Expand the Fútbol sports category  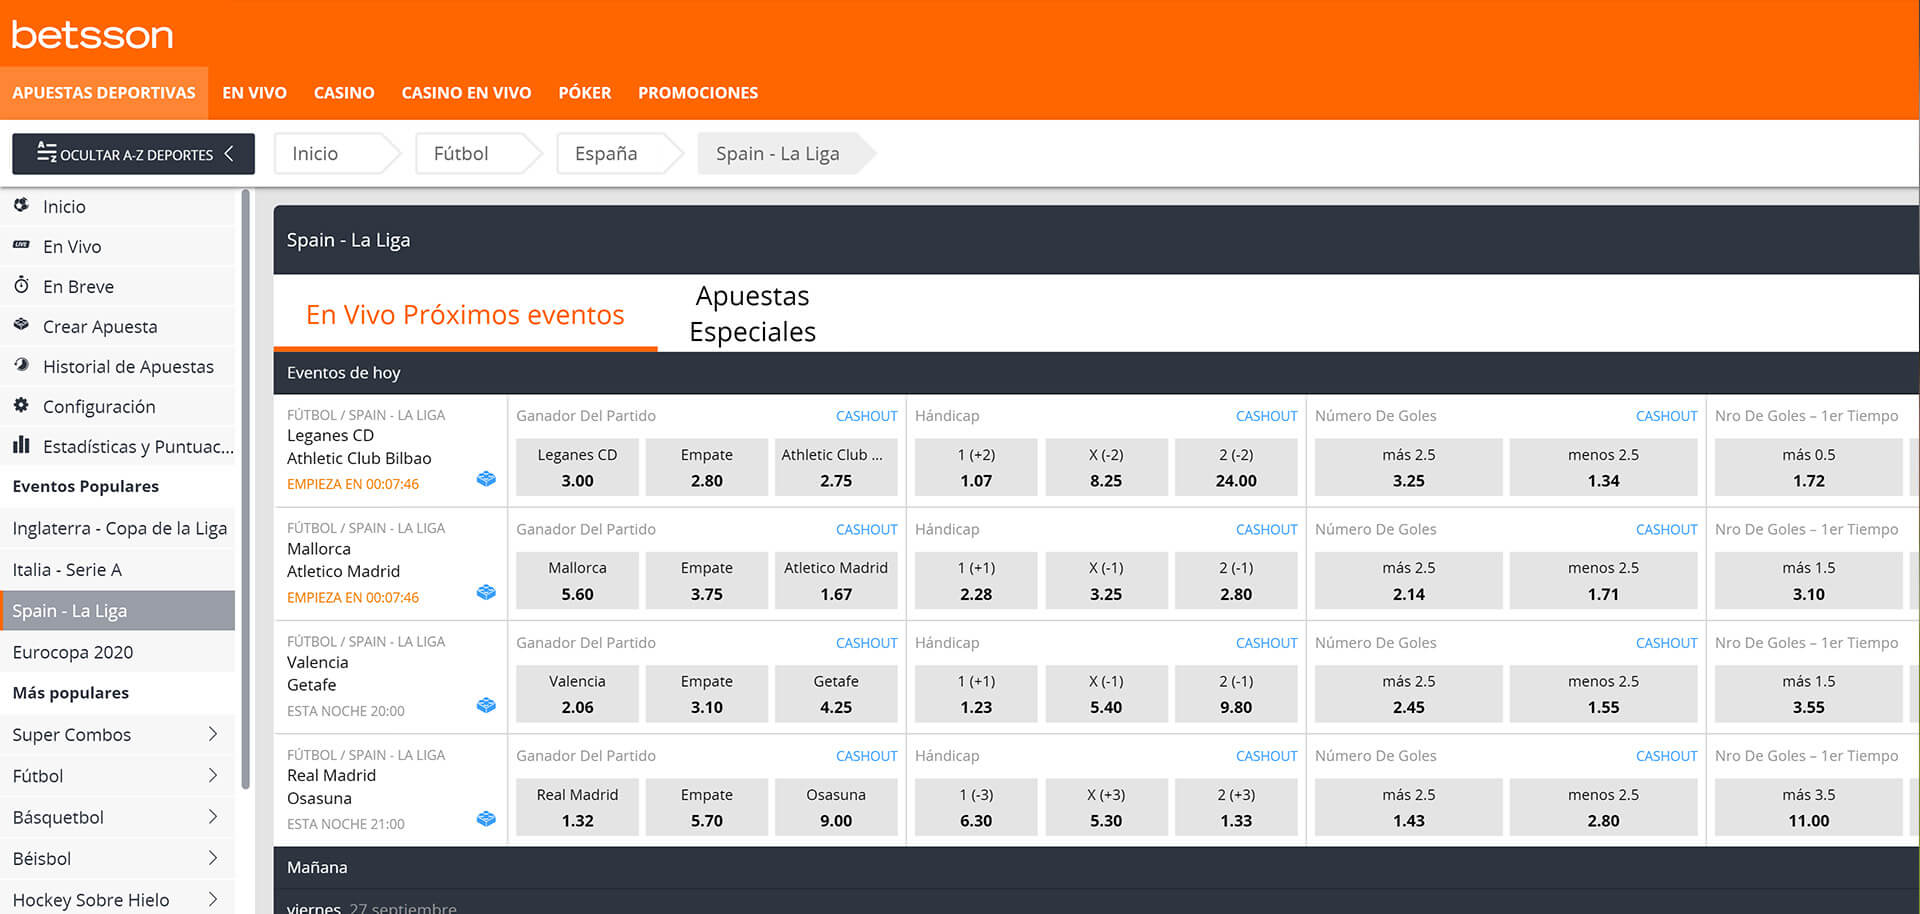coord(213,775)
